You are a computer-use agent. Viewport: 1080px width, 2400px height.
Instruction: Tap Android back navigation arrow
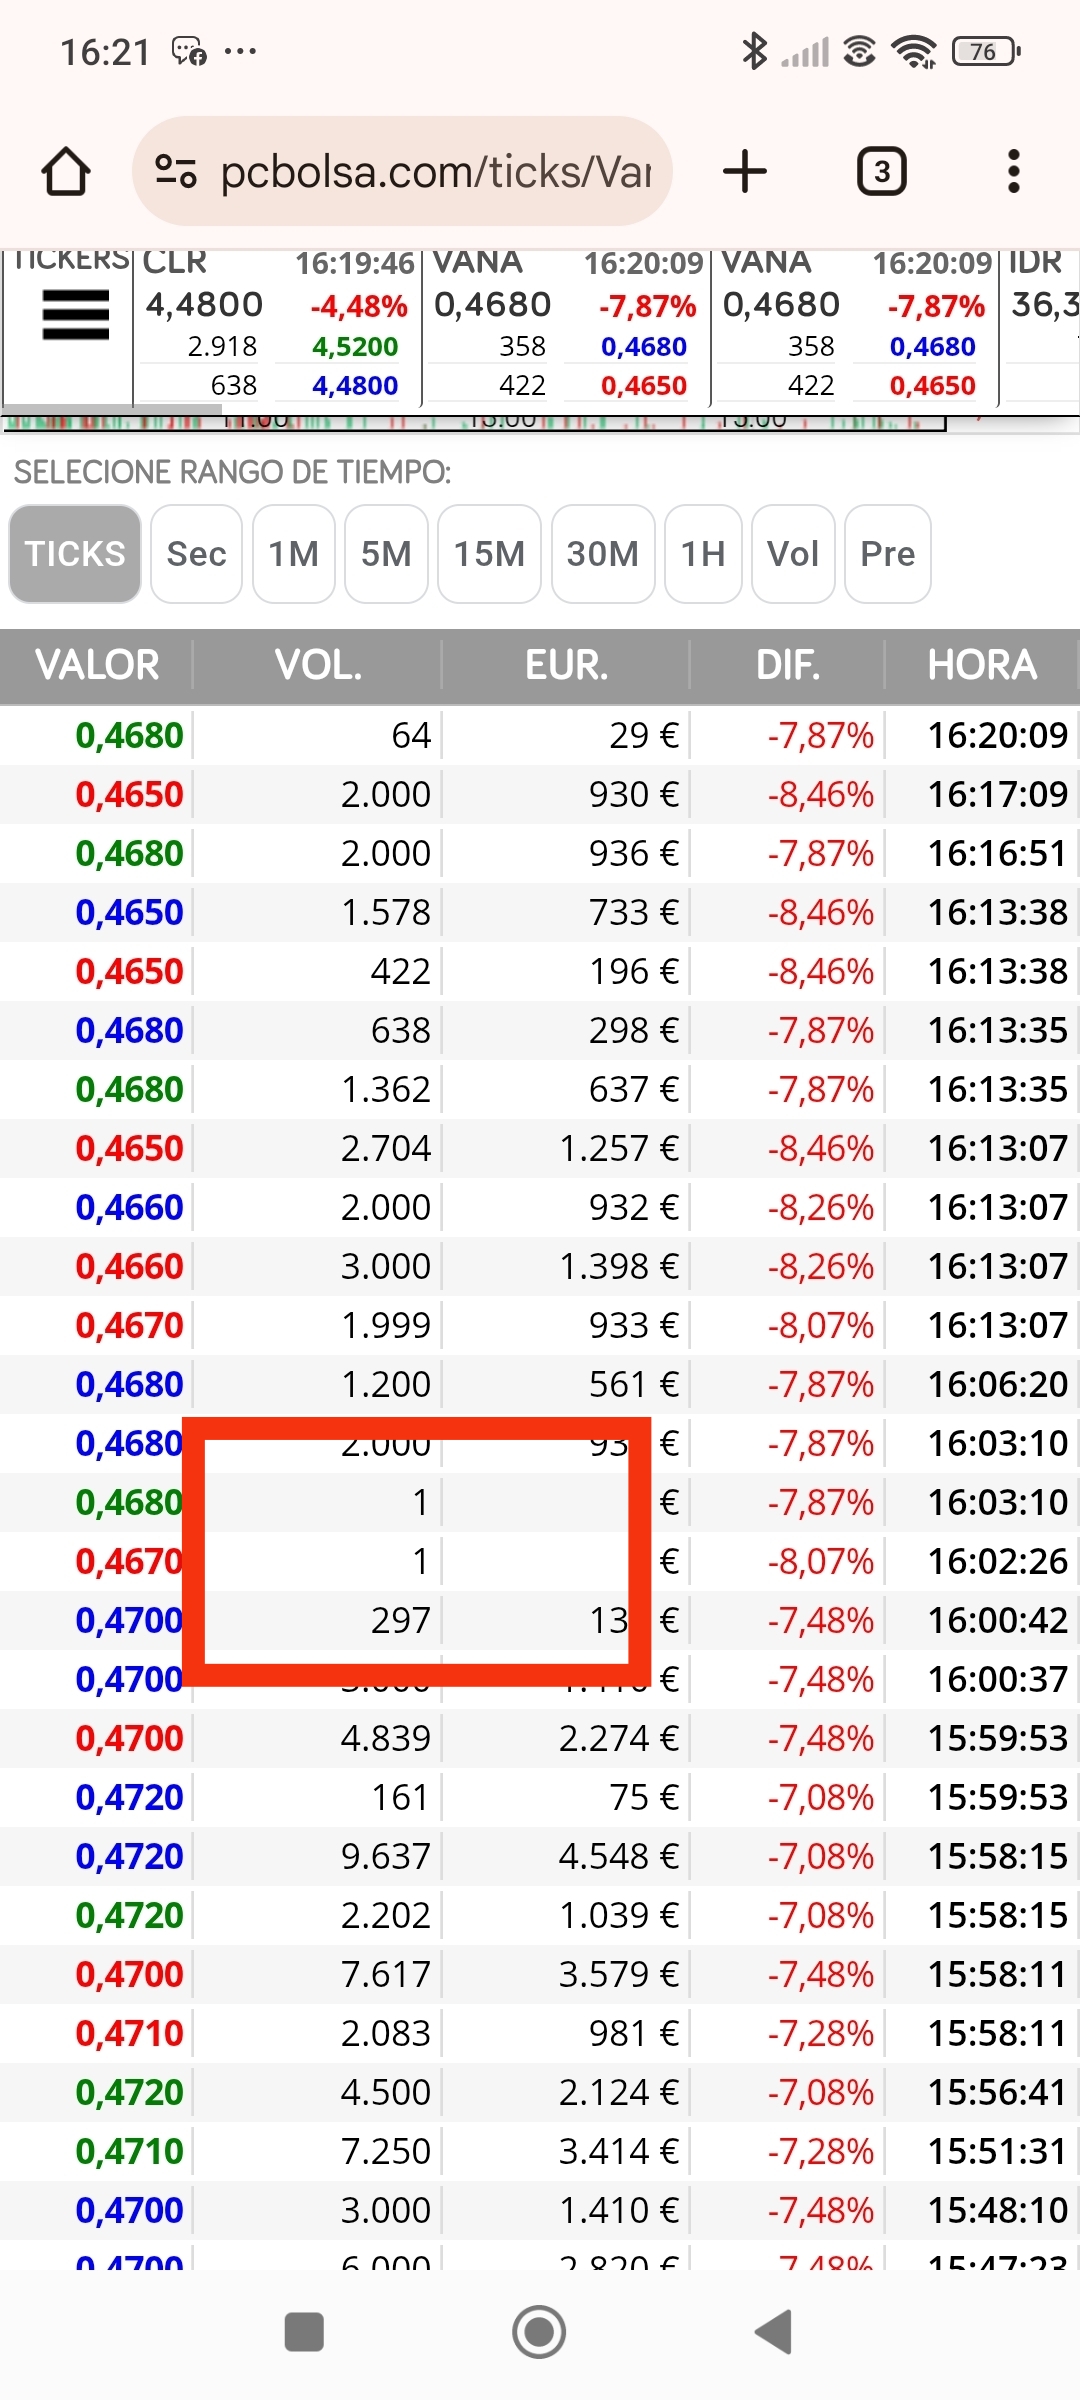coord(773,2332)
